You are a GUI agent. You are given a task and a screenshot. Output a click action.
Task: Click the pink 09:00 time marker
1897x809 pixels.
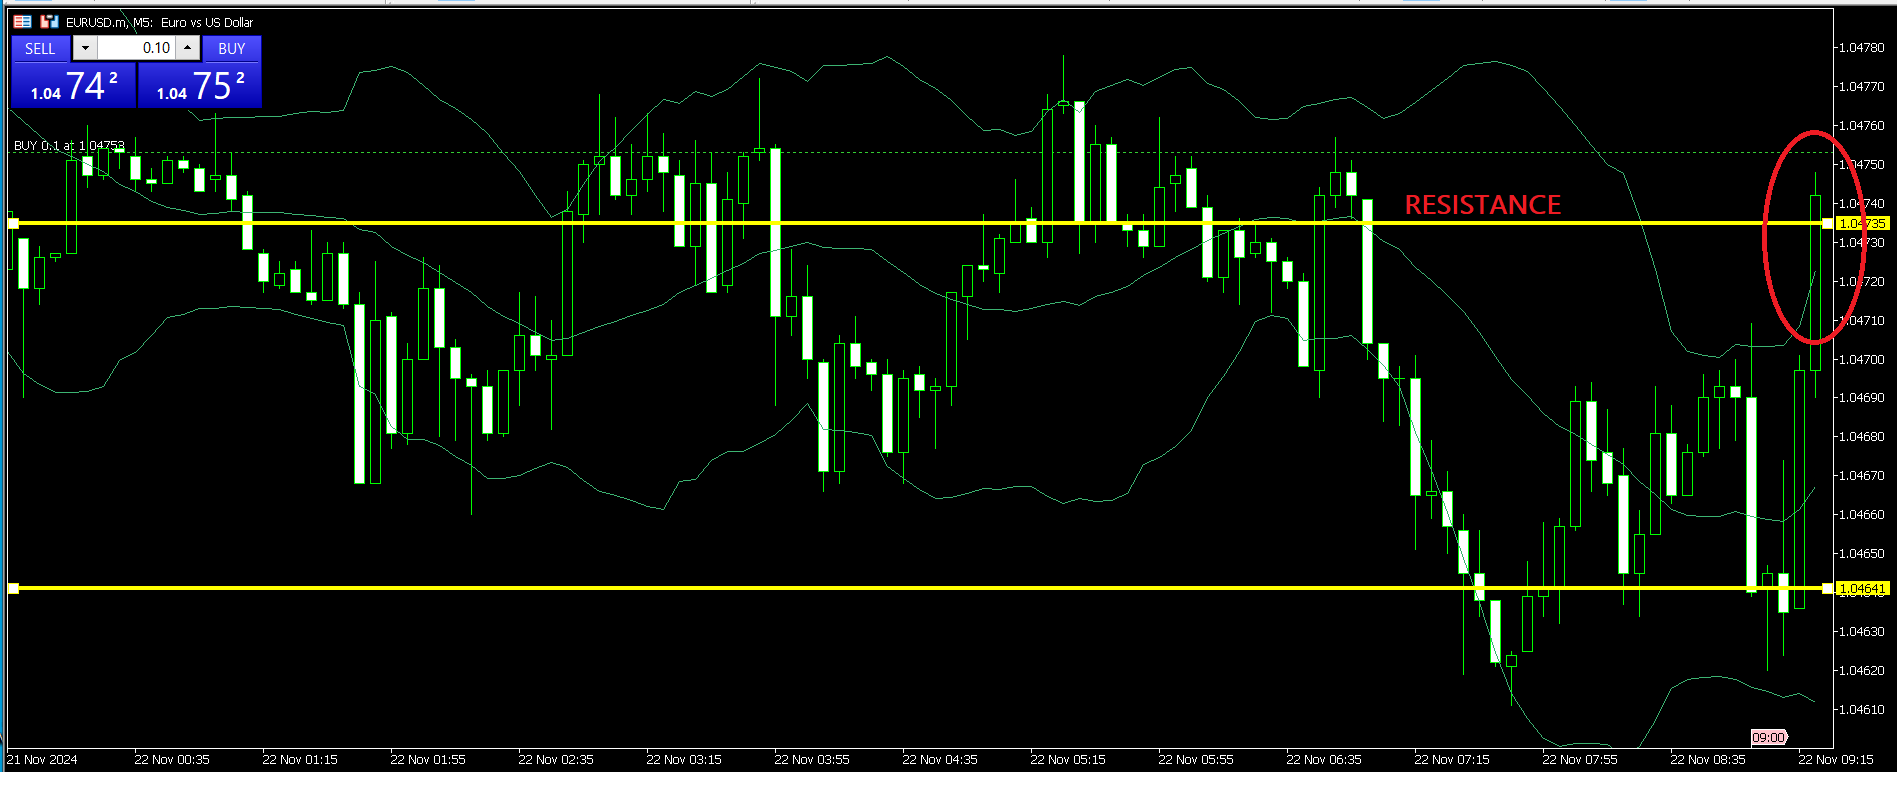tap(1768, 737)
